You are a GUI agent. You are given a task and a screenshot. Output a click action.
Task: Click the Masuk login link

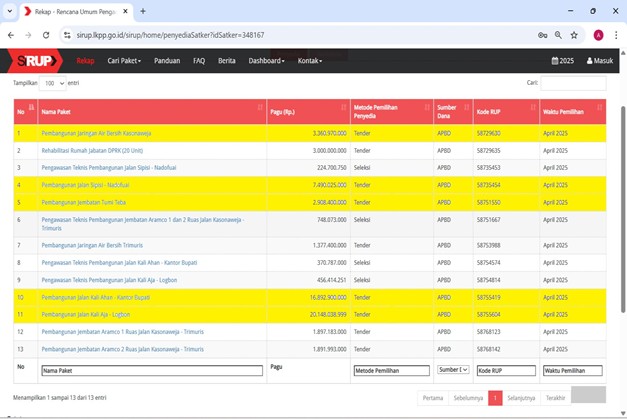pos(598,61)
